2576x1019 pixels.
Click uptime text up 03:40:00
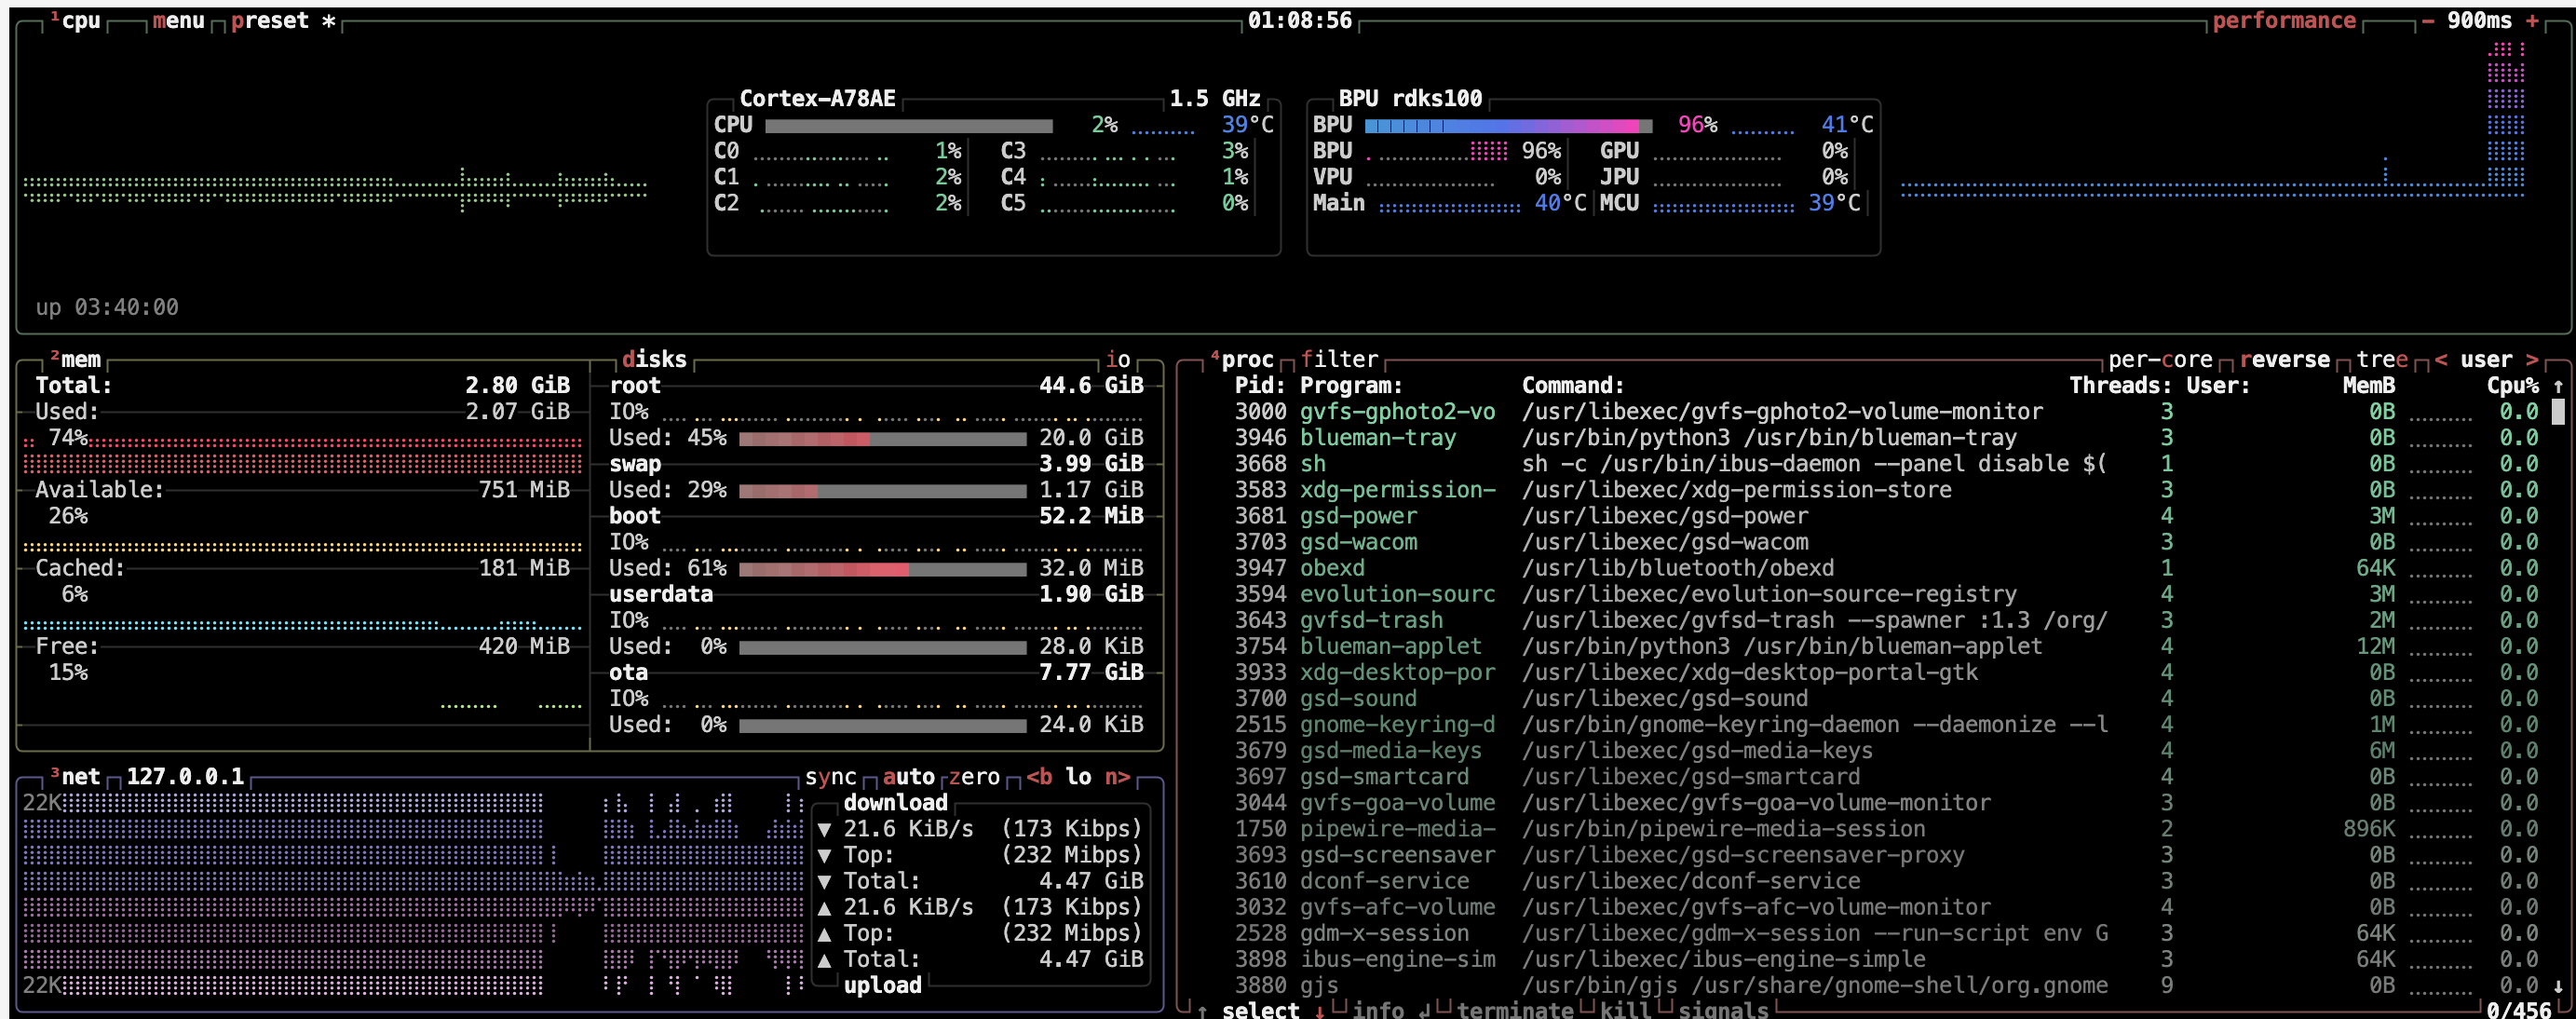107,307
